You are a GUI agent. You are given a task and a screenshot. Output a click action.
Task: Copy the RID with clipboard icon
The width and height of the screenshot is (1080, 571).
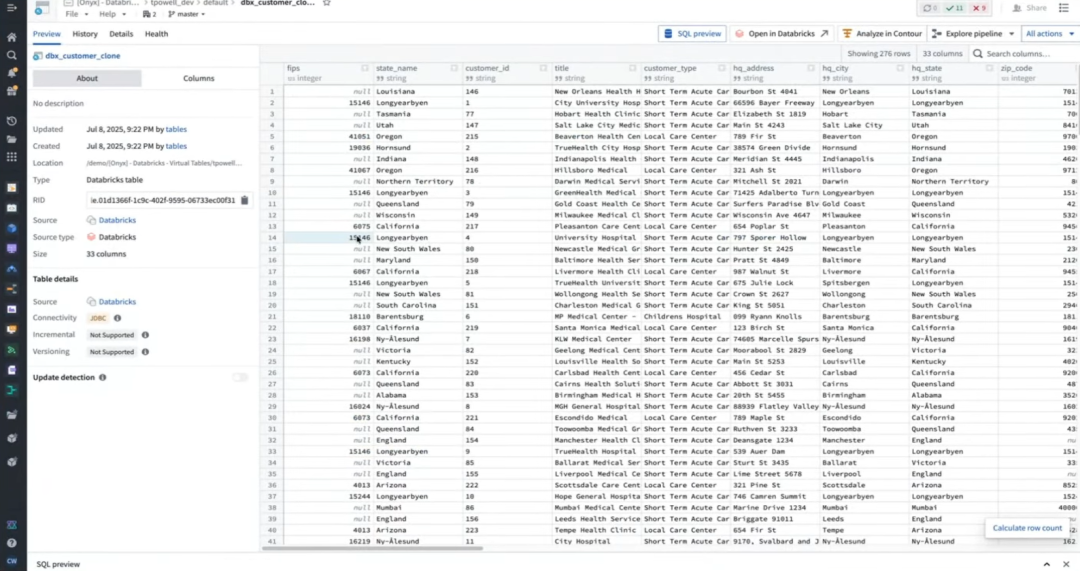(245, 200)
